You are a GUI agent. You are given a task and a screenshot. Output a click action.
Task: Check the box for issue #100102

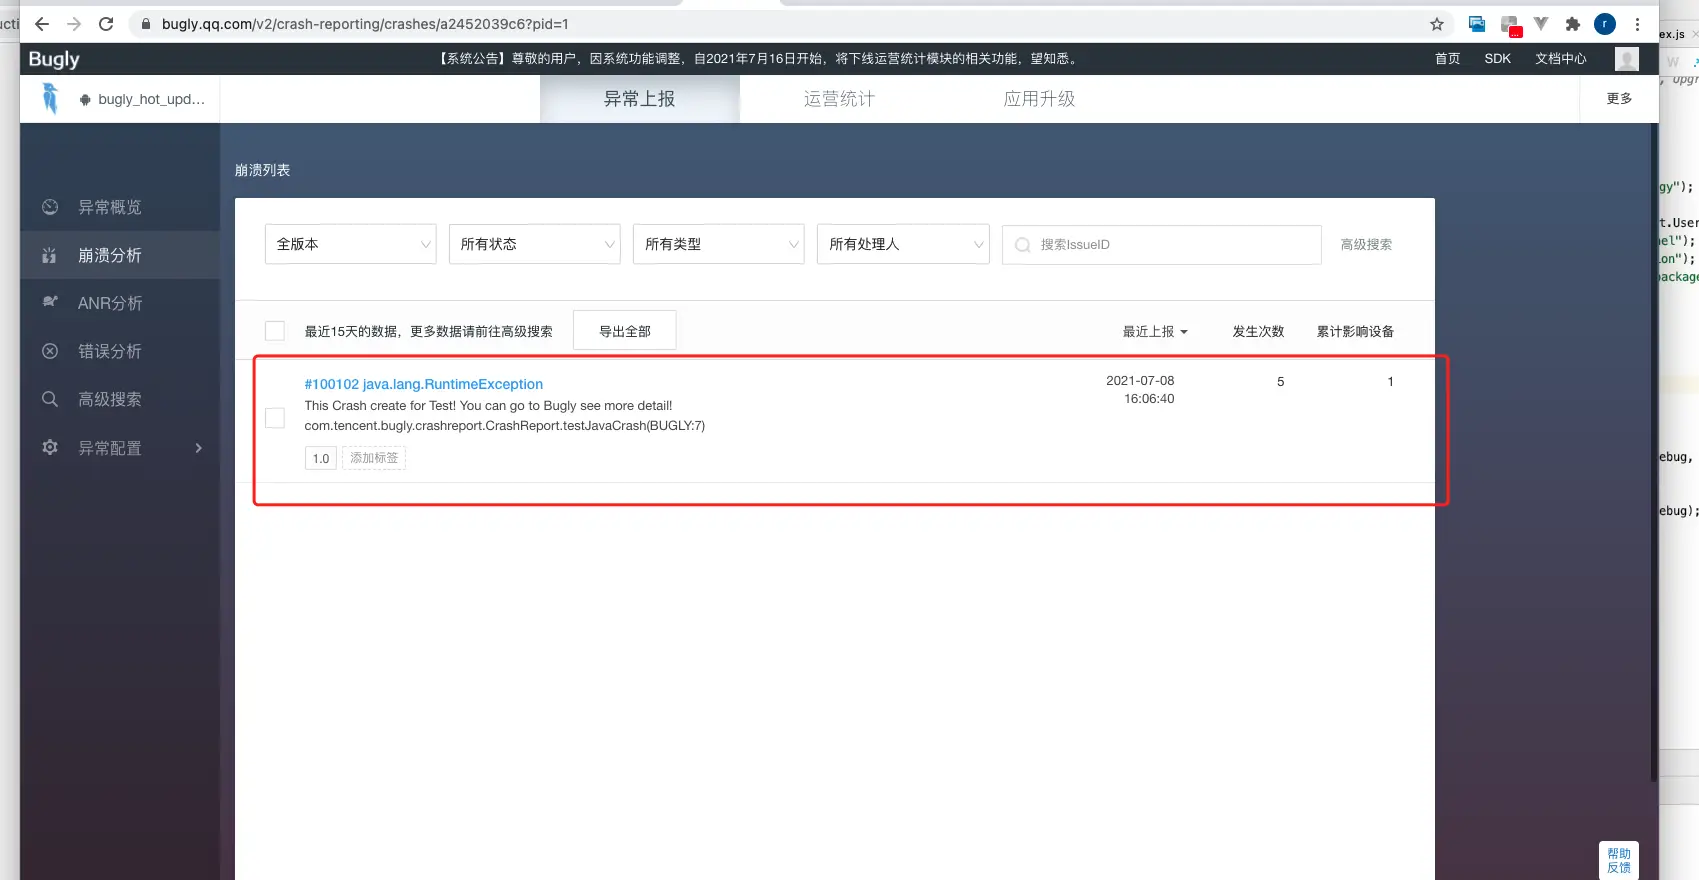(x=275, y=418)
